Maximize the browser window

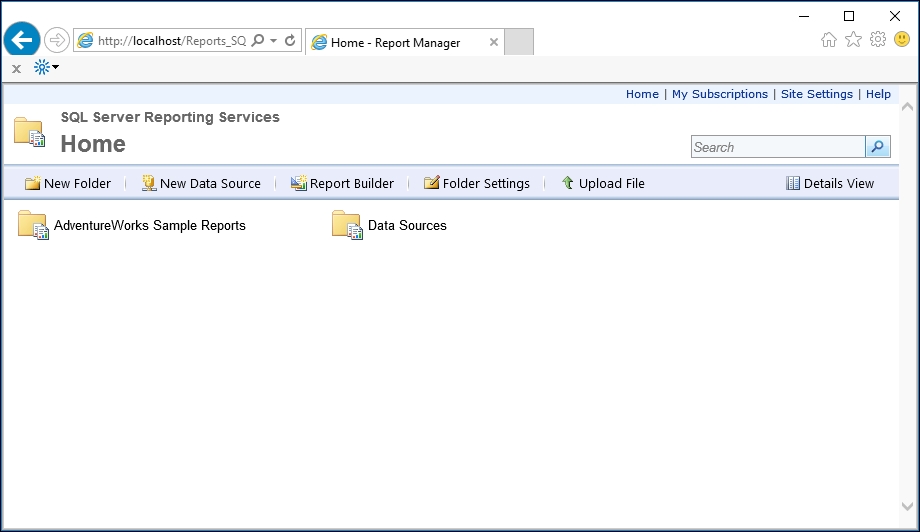tap(849, 16)
